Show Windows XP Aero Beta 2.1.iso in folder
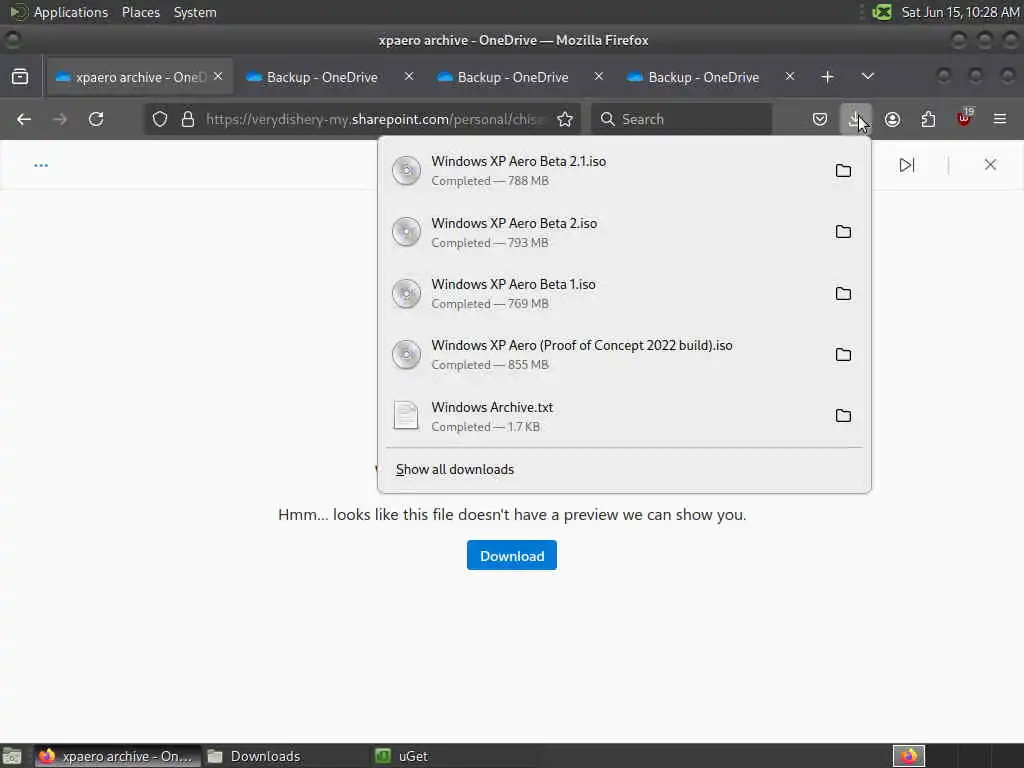The height and width of the screenshot is (768, 1024). tap(843, 170)
